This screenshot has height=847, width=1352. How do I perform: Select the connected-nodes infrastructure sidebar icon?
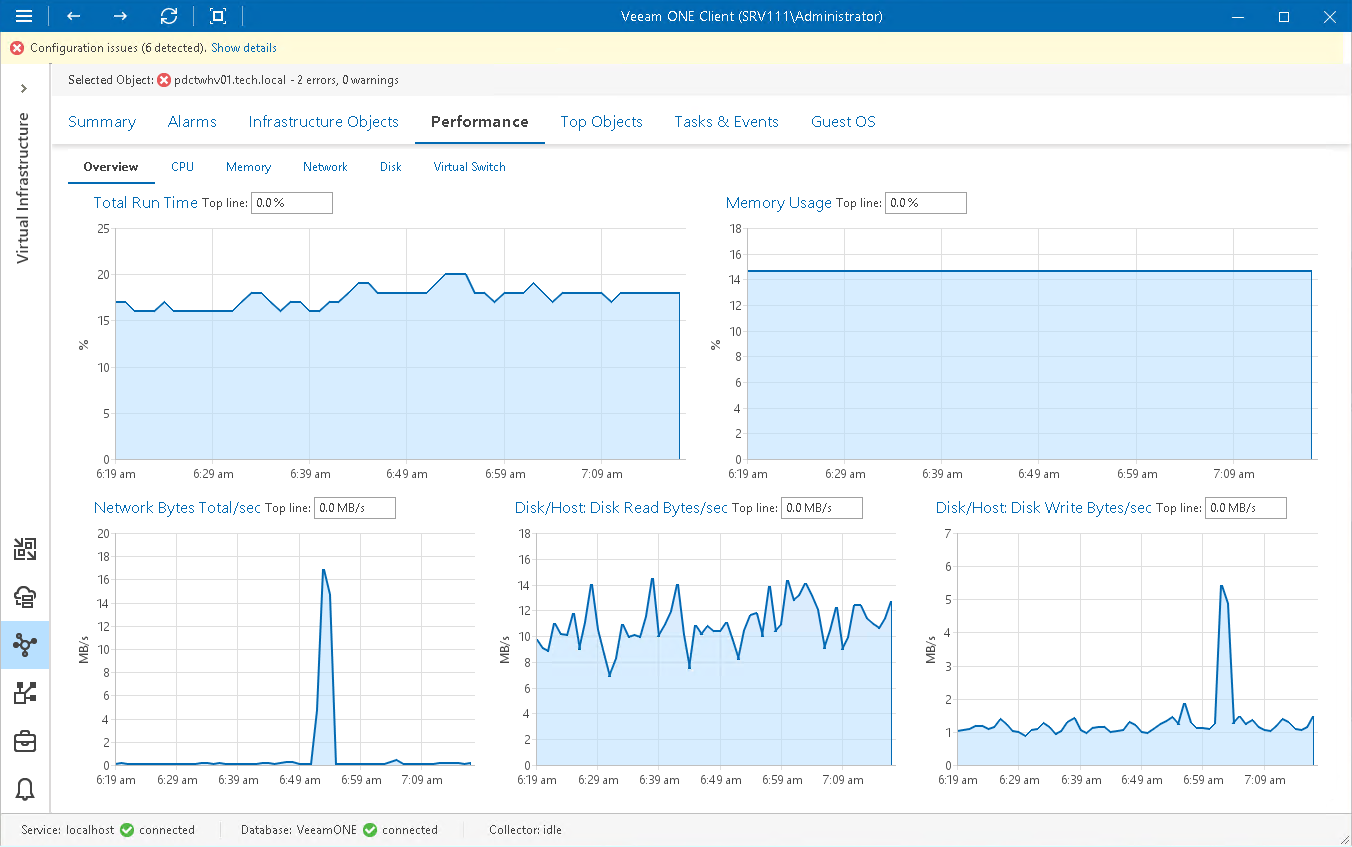pos(26,645)
